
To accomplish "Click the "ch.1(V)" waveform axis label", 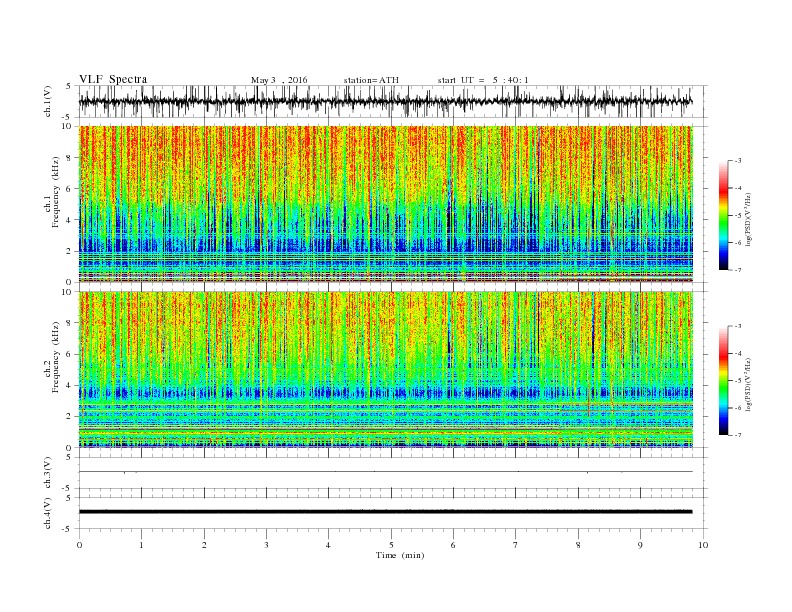I will point(48,101).
